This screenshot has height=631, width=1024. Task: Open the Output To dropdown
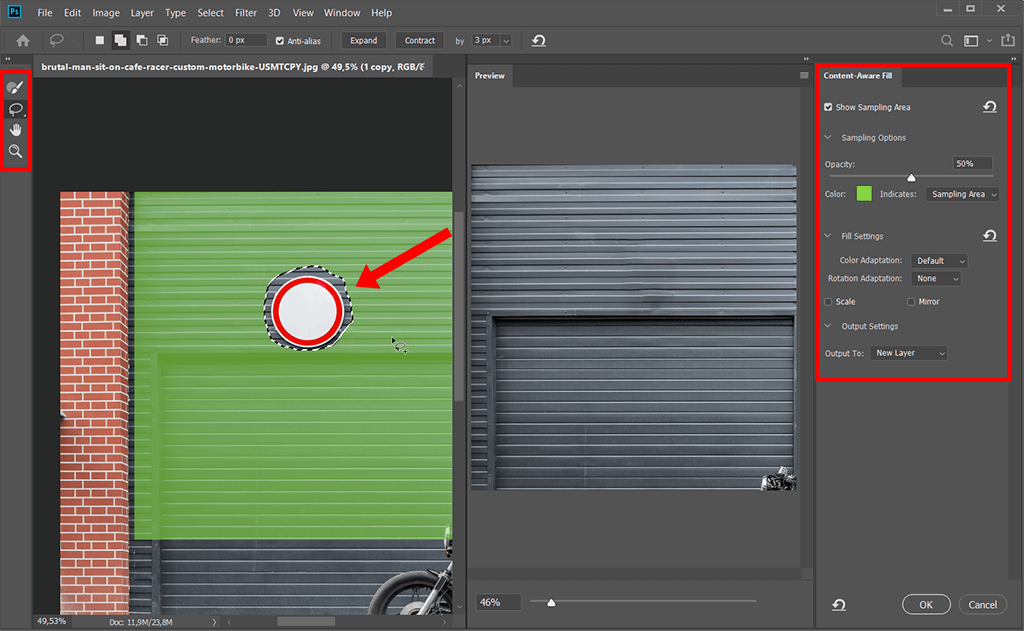coord(908,353)
